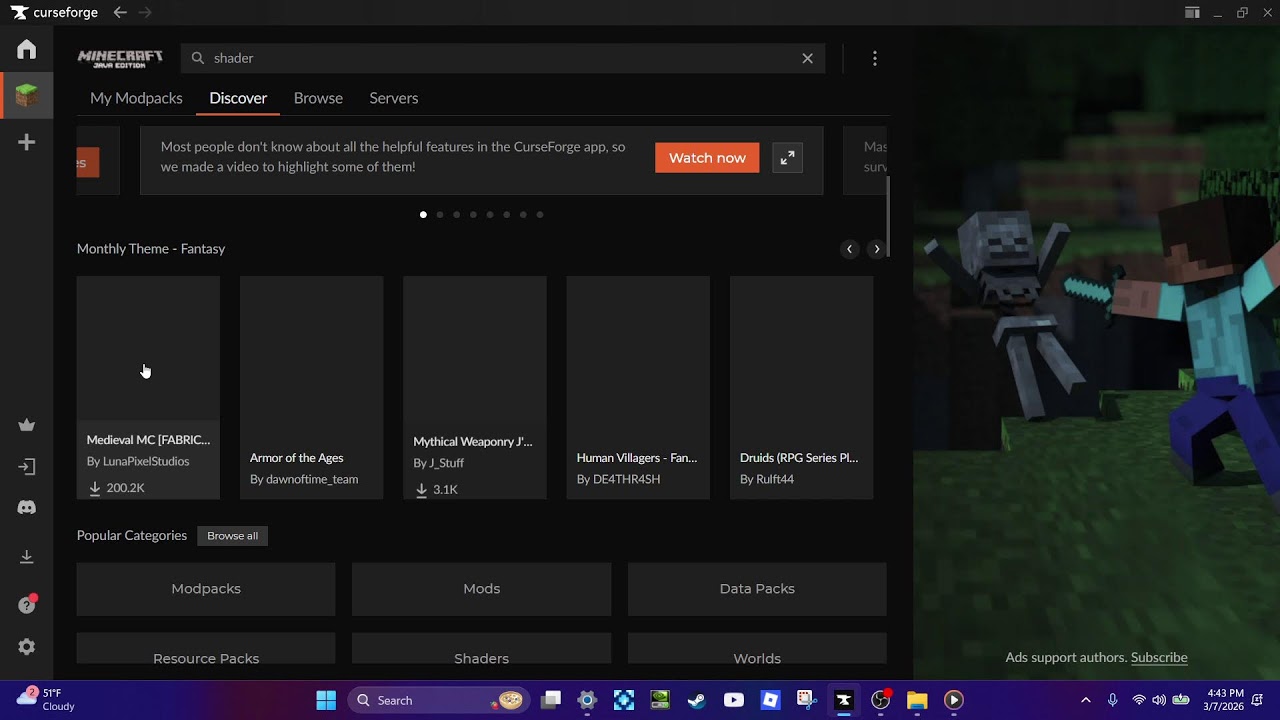Click the Windows taskbar Search box
Screen dimensions: 1280x720
439,700
